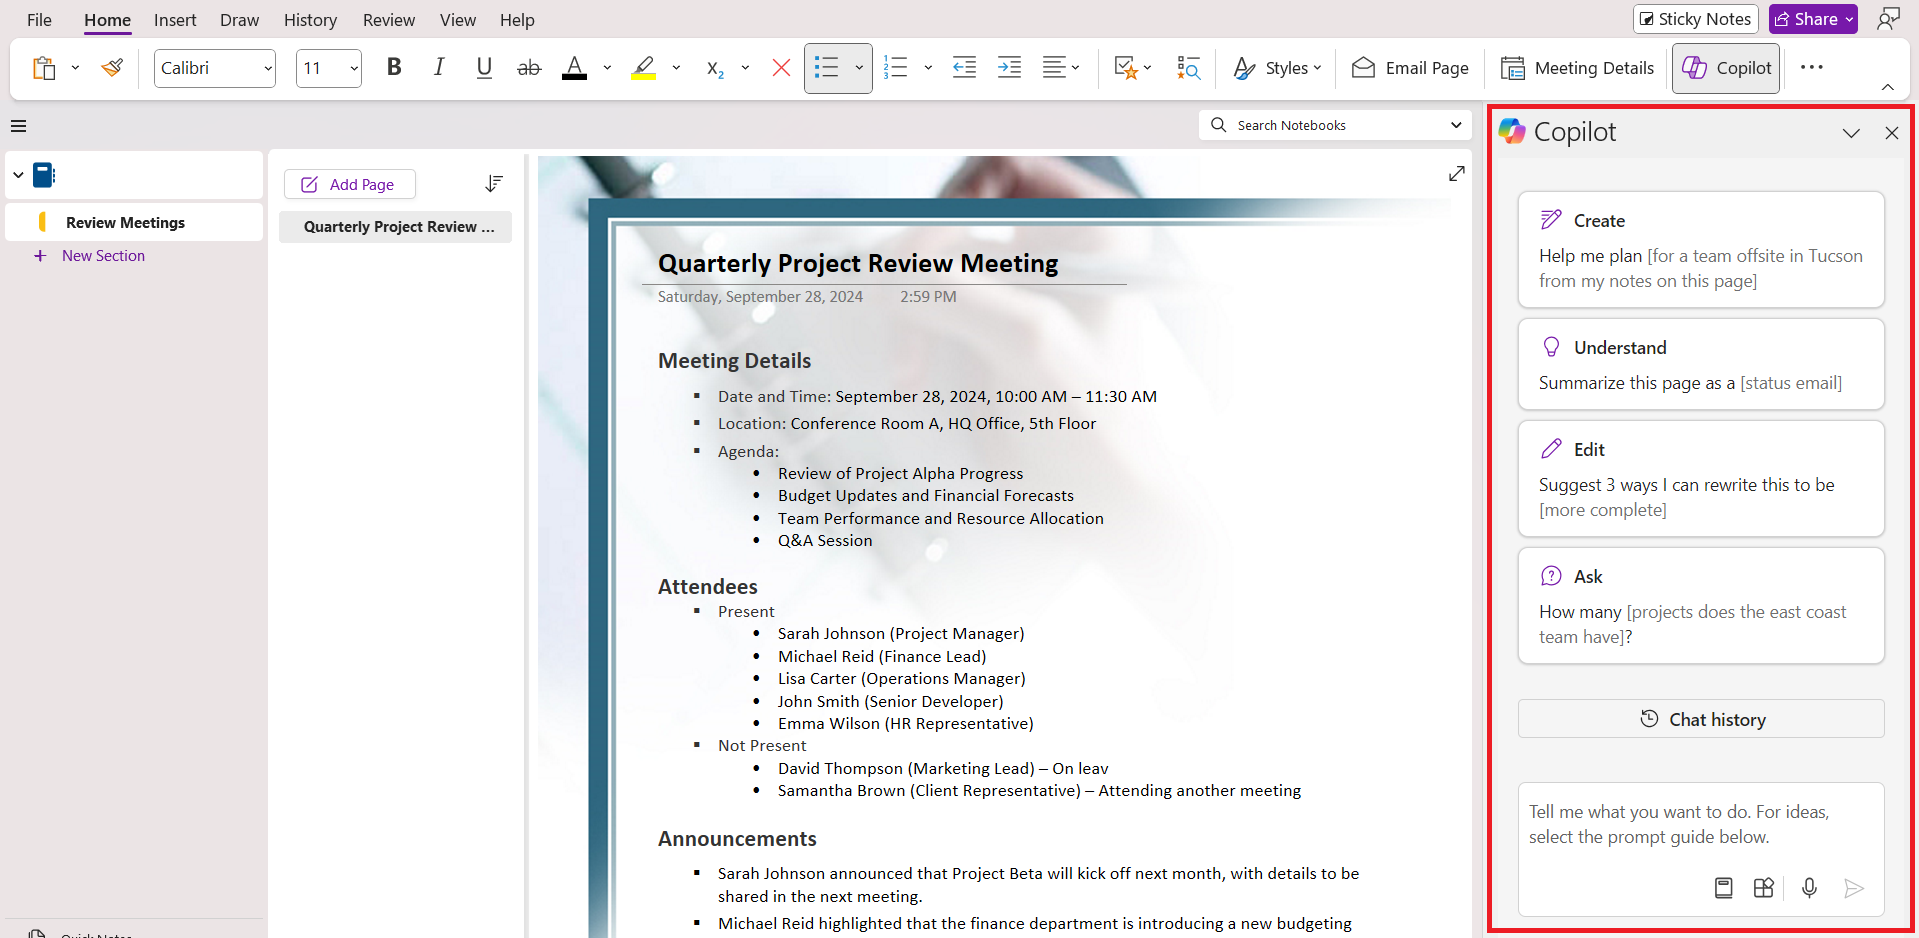Toggle the Copilot pane from ribbon

[x=1726, y=68]
